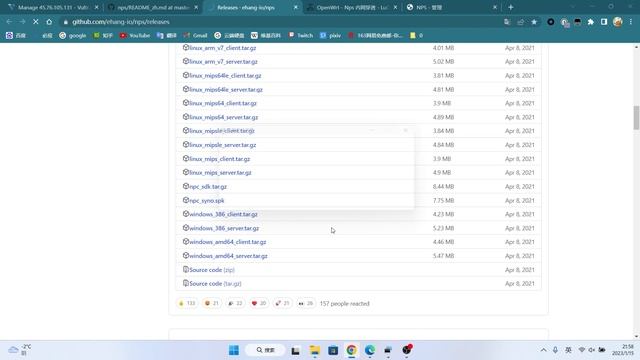Download linux_mips_client.tar.gz

pos(220,159)
